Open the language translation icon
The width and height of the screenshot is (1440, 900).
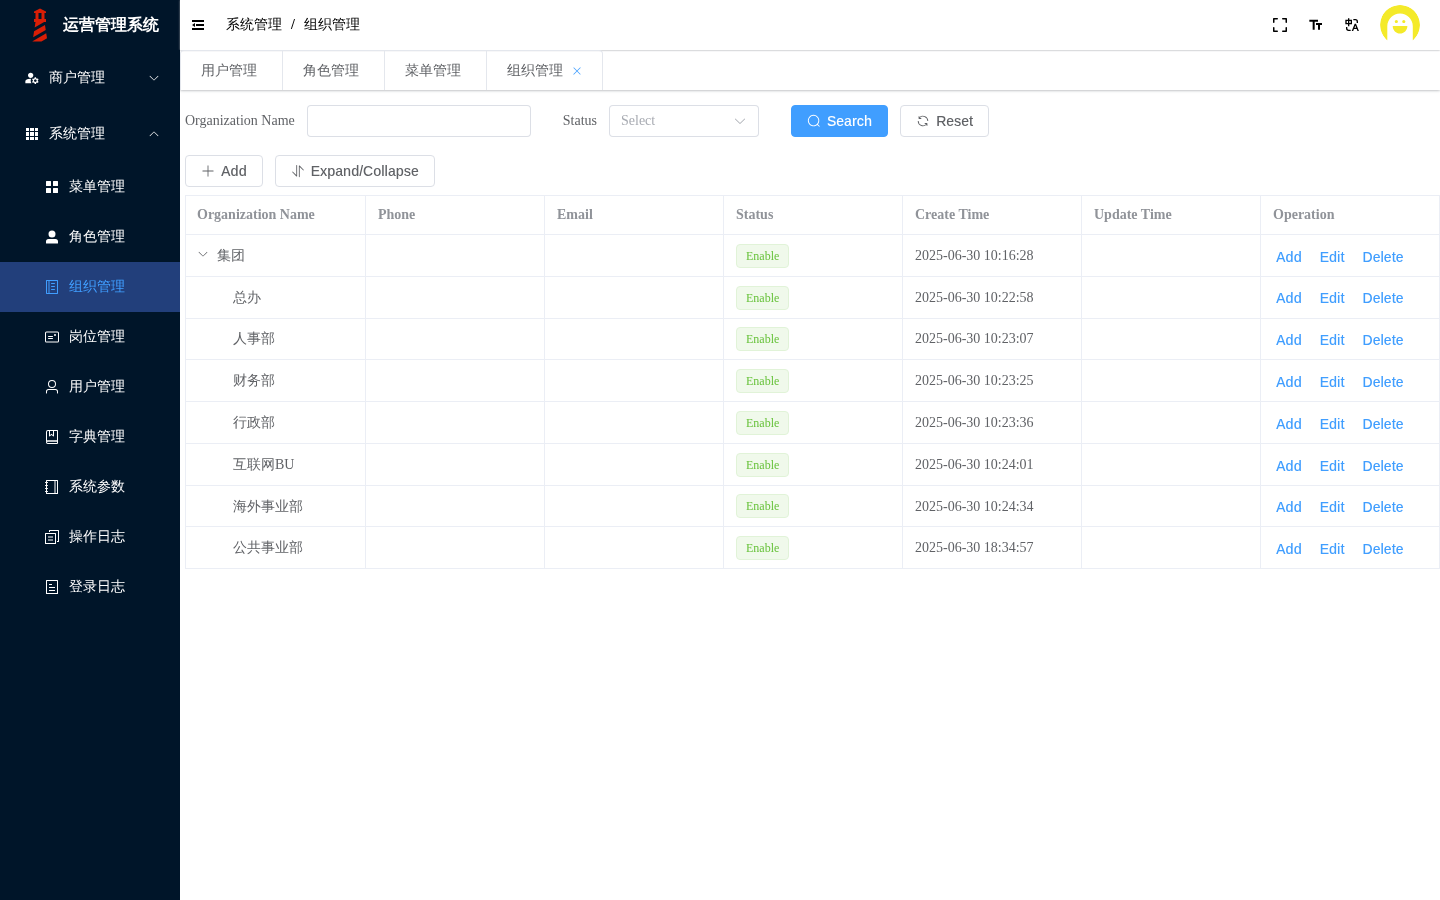(x=1352, y=25)
